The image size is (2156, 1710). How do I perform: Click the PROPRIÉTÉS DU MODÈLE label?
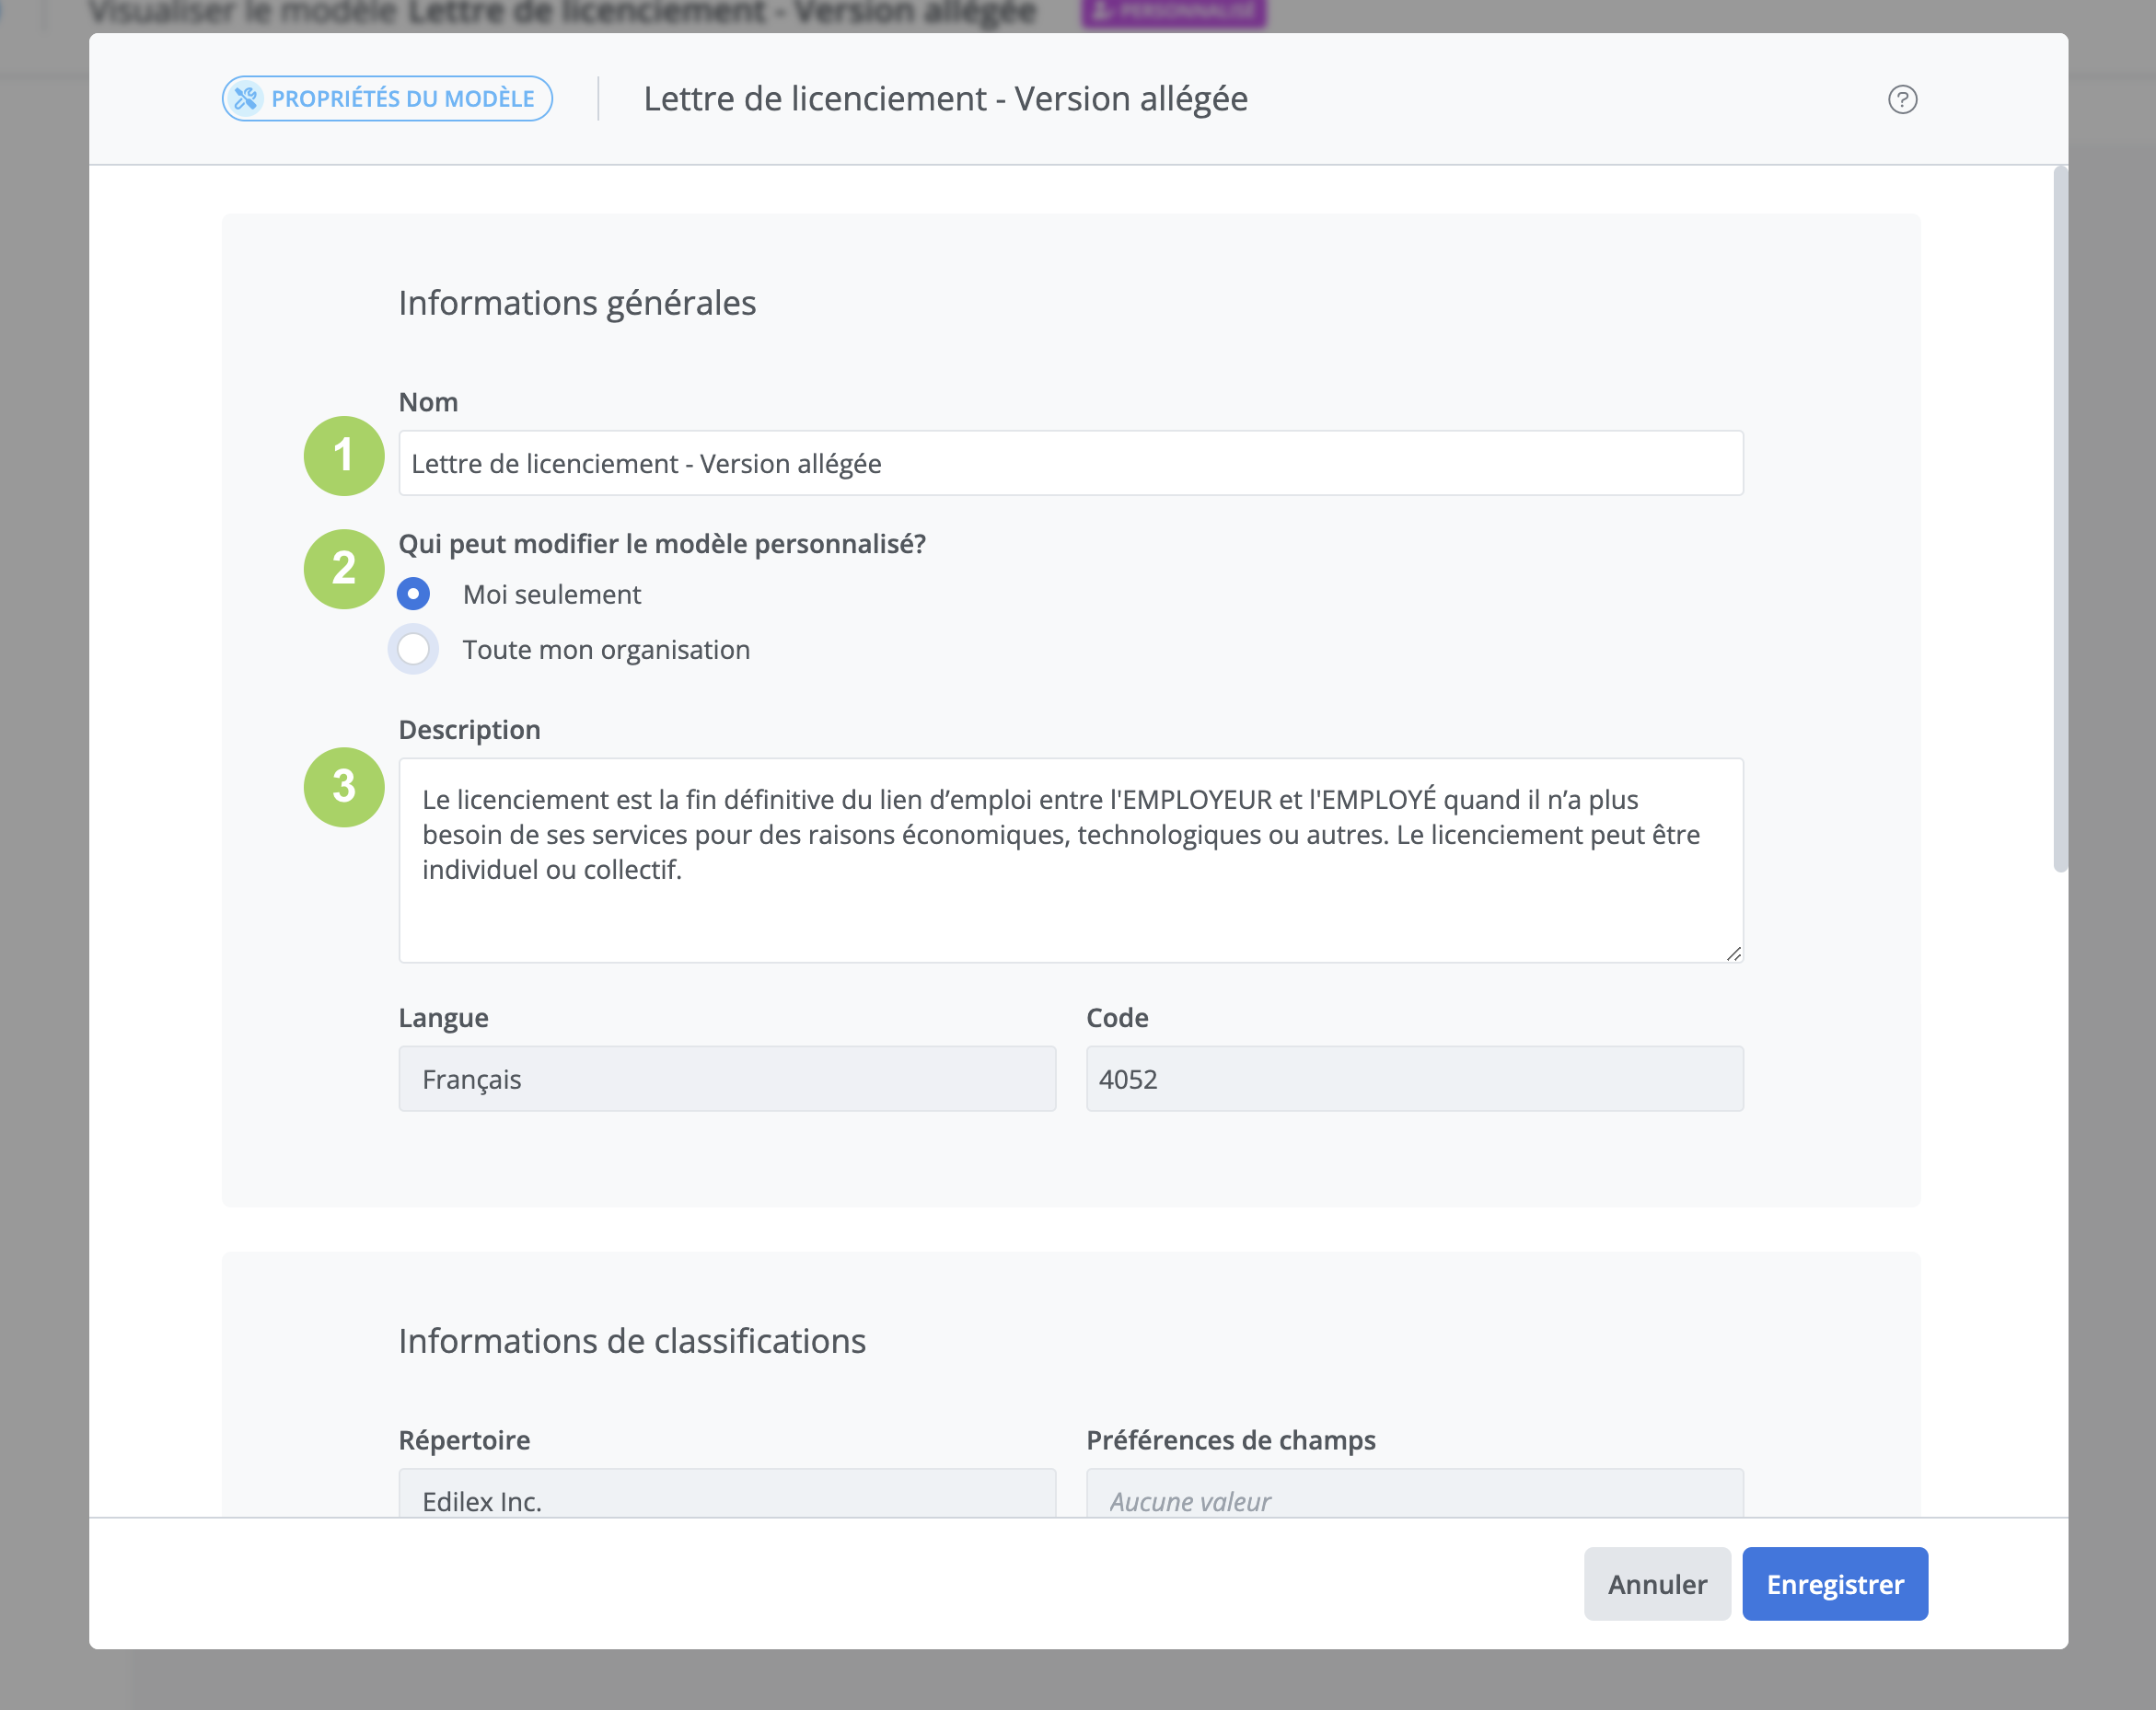(x=403, y=98)
